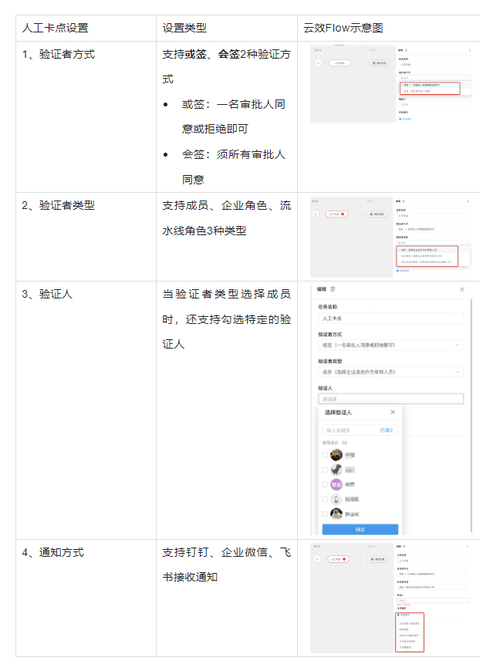This screenshot has width=500, height=664.
Task: Click the fourth member's avatar icon
Action: [336, 499]
